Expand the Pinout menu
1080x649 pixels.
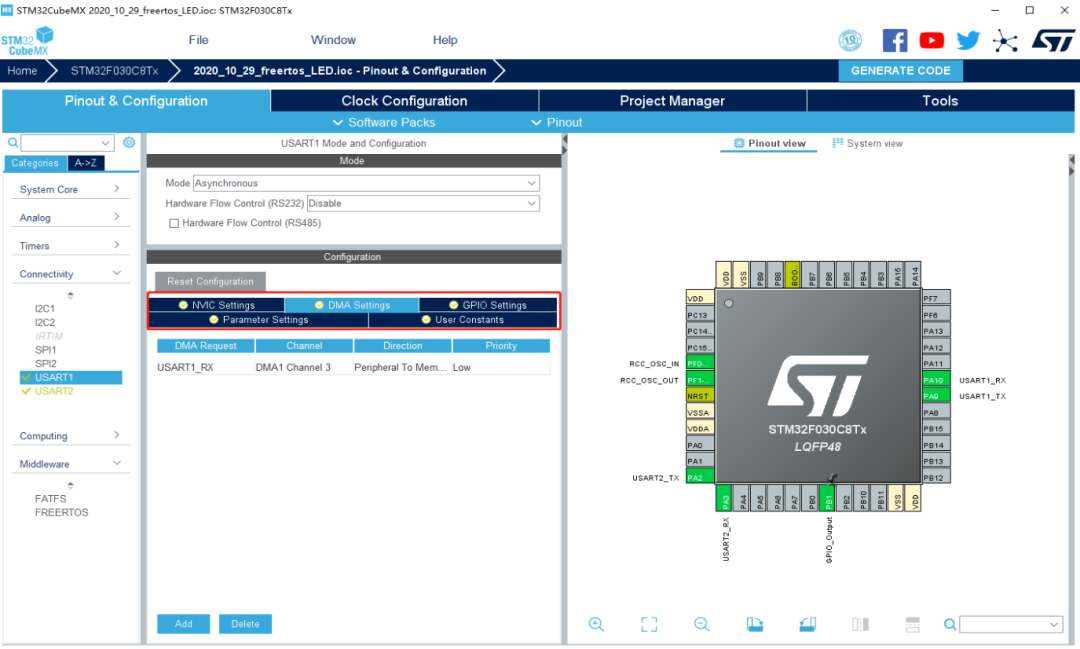tap(556, 122)
